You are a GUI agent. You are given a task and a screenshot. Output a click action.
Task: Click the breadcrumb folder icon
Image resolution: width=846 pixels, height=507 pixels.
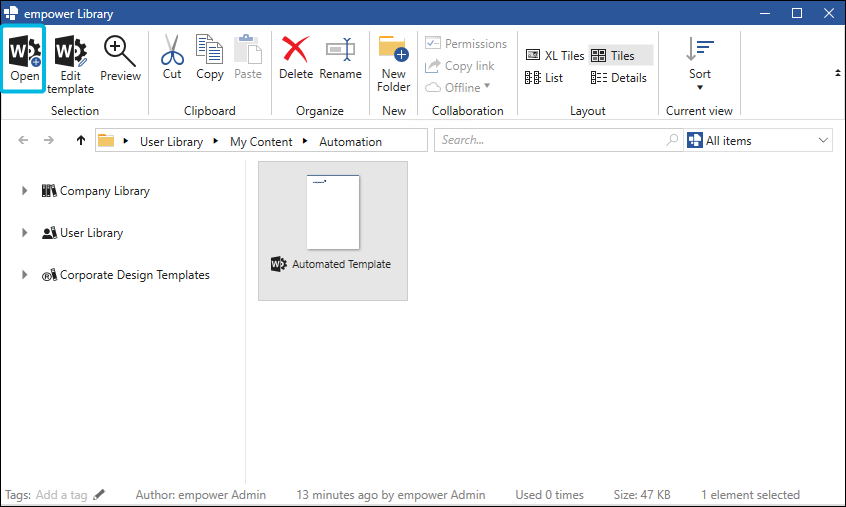106,141
